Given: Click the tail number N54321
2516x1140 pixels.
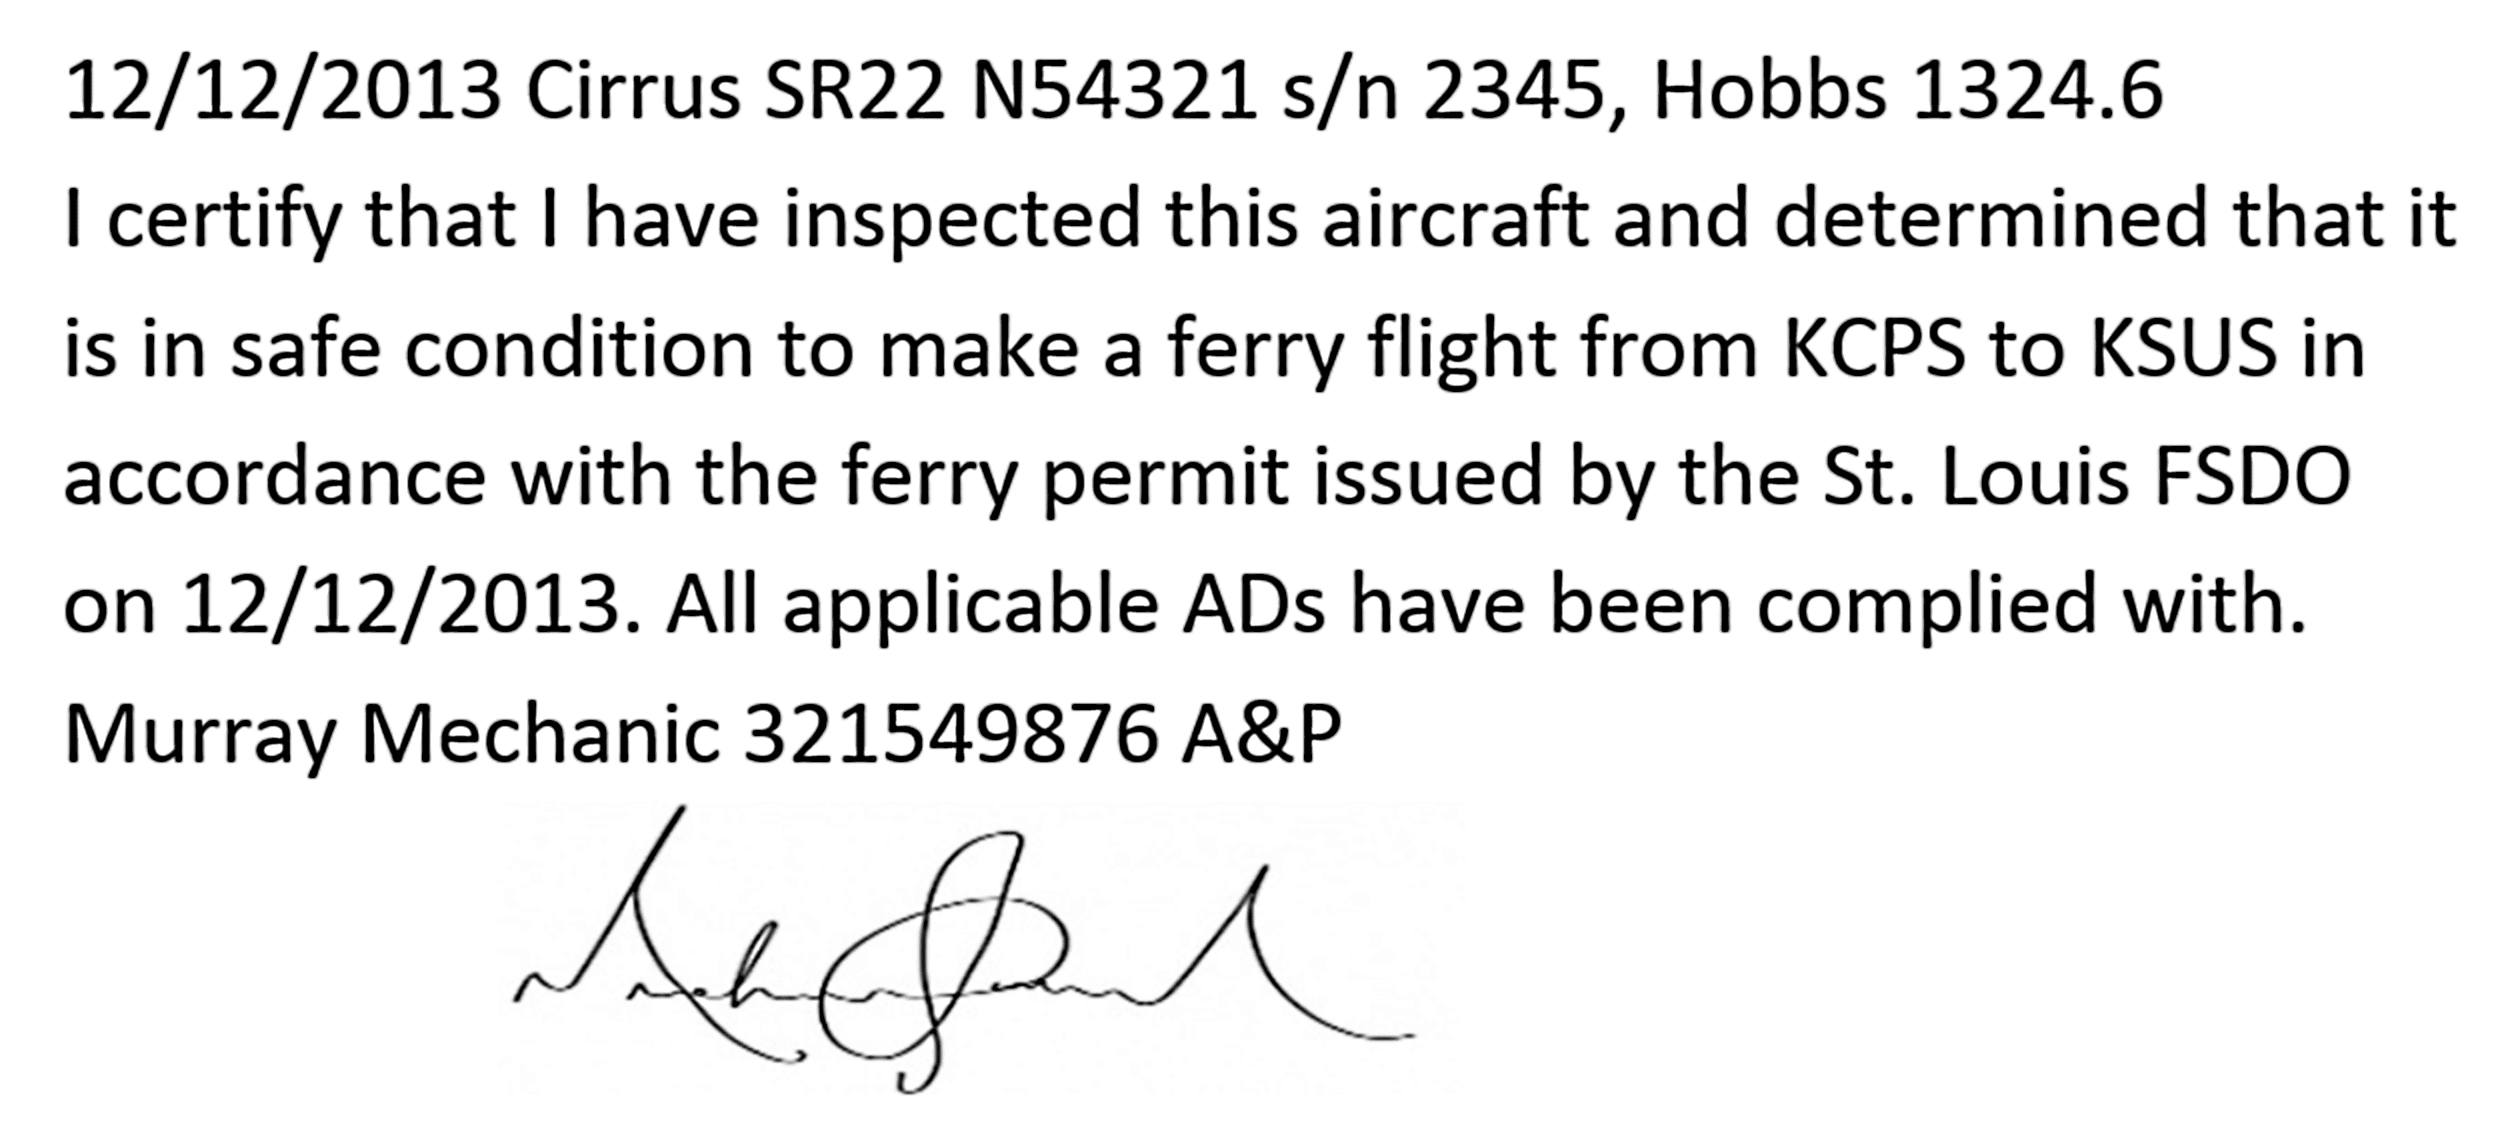Looking at the screenshot, I should point(1114,92).
